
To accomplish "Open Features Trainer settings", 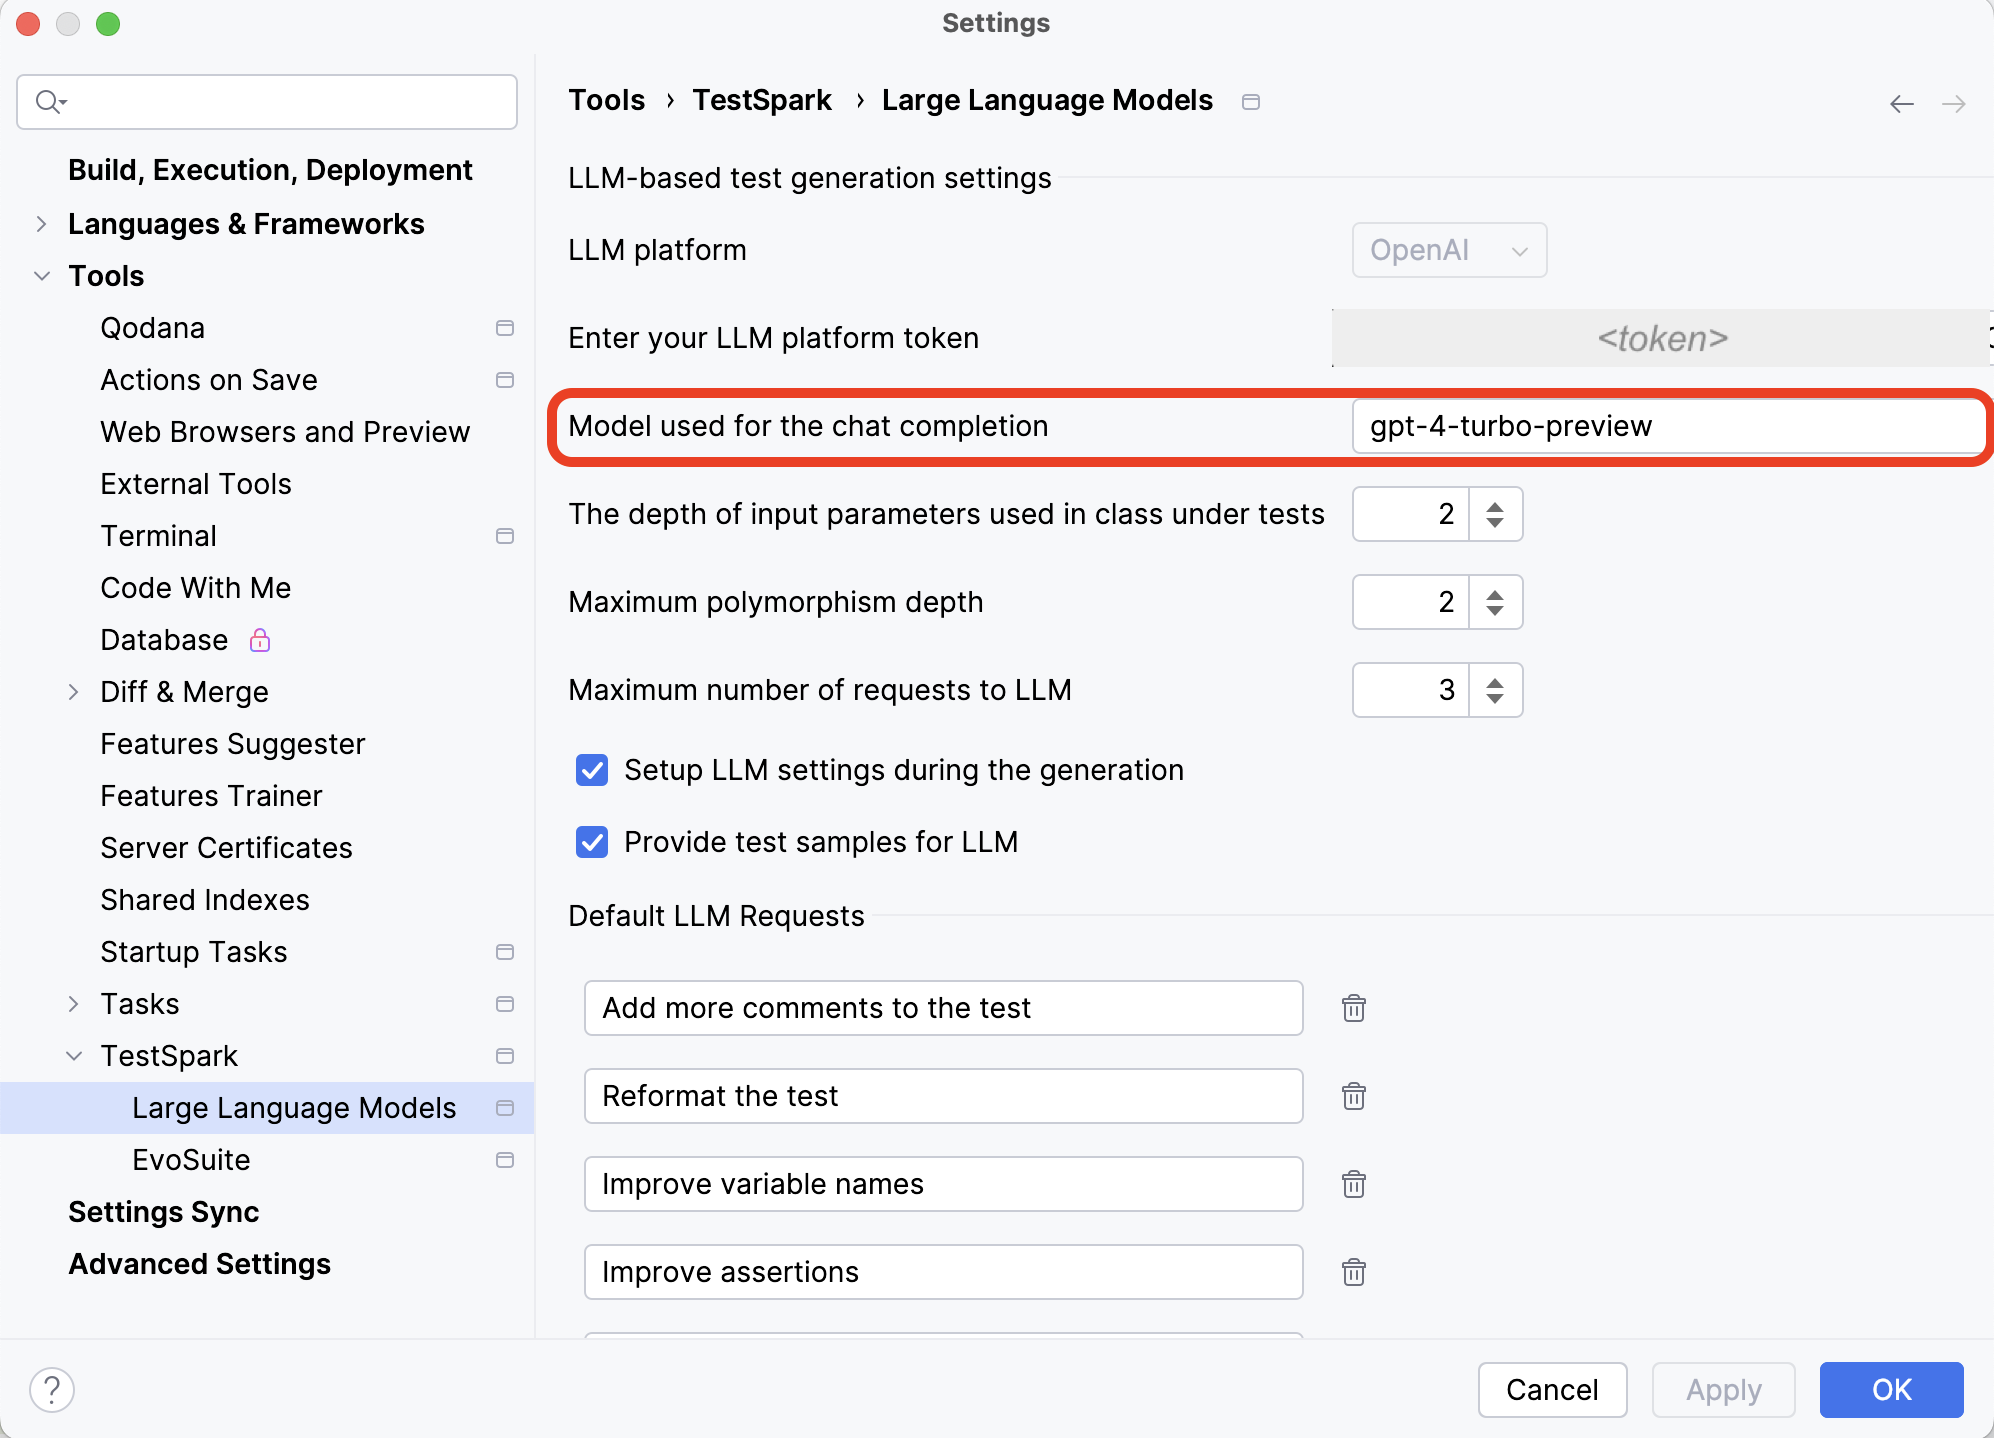I will click(211, 796).
